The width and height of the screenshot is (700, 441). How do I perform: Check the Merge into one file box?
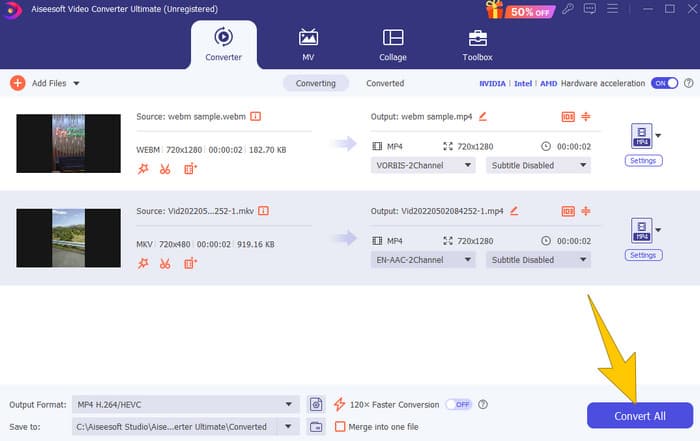340,426
